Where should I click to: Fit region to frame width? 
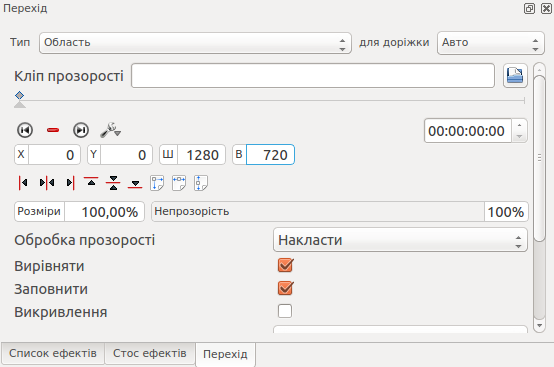tap(179, 183)
